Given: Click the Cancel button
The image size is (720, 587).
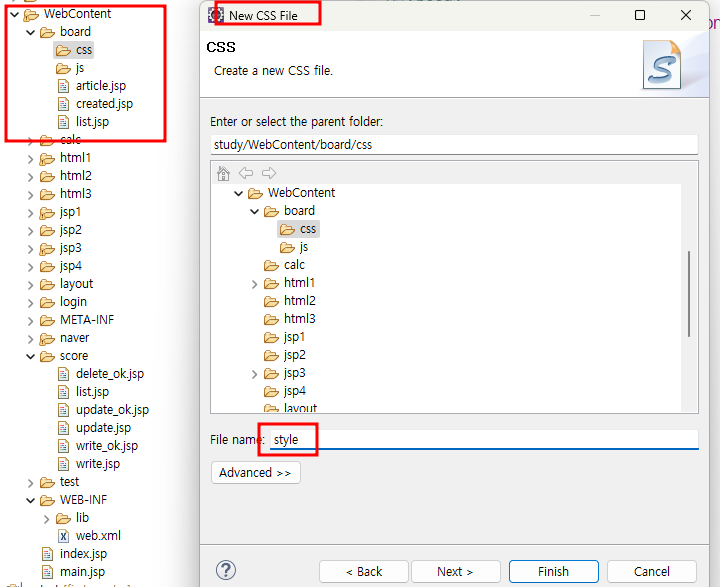Looking at the screenshot, I should (652, 571).
